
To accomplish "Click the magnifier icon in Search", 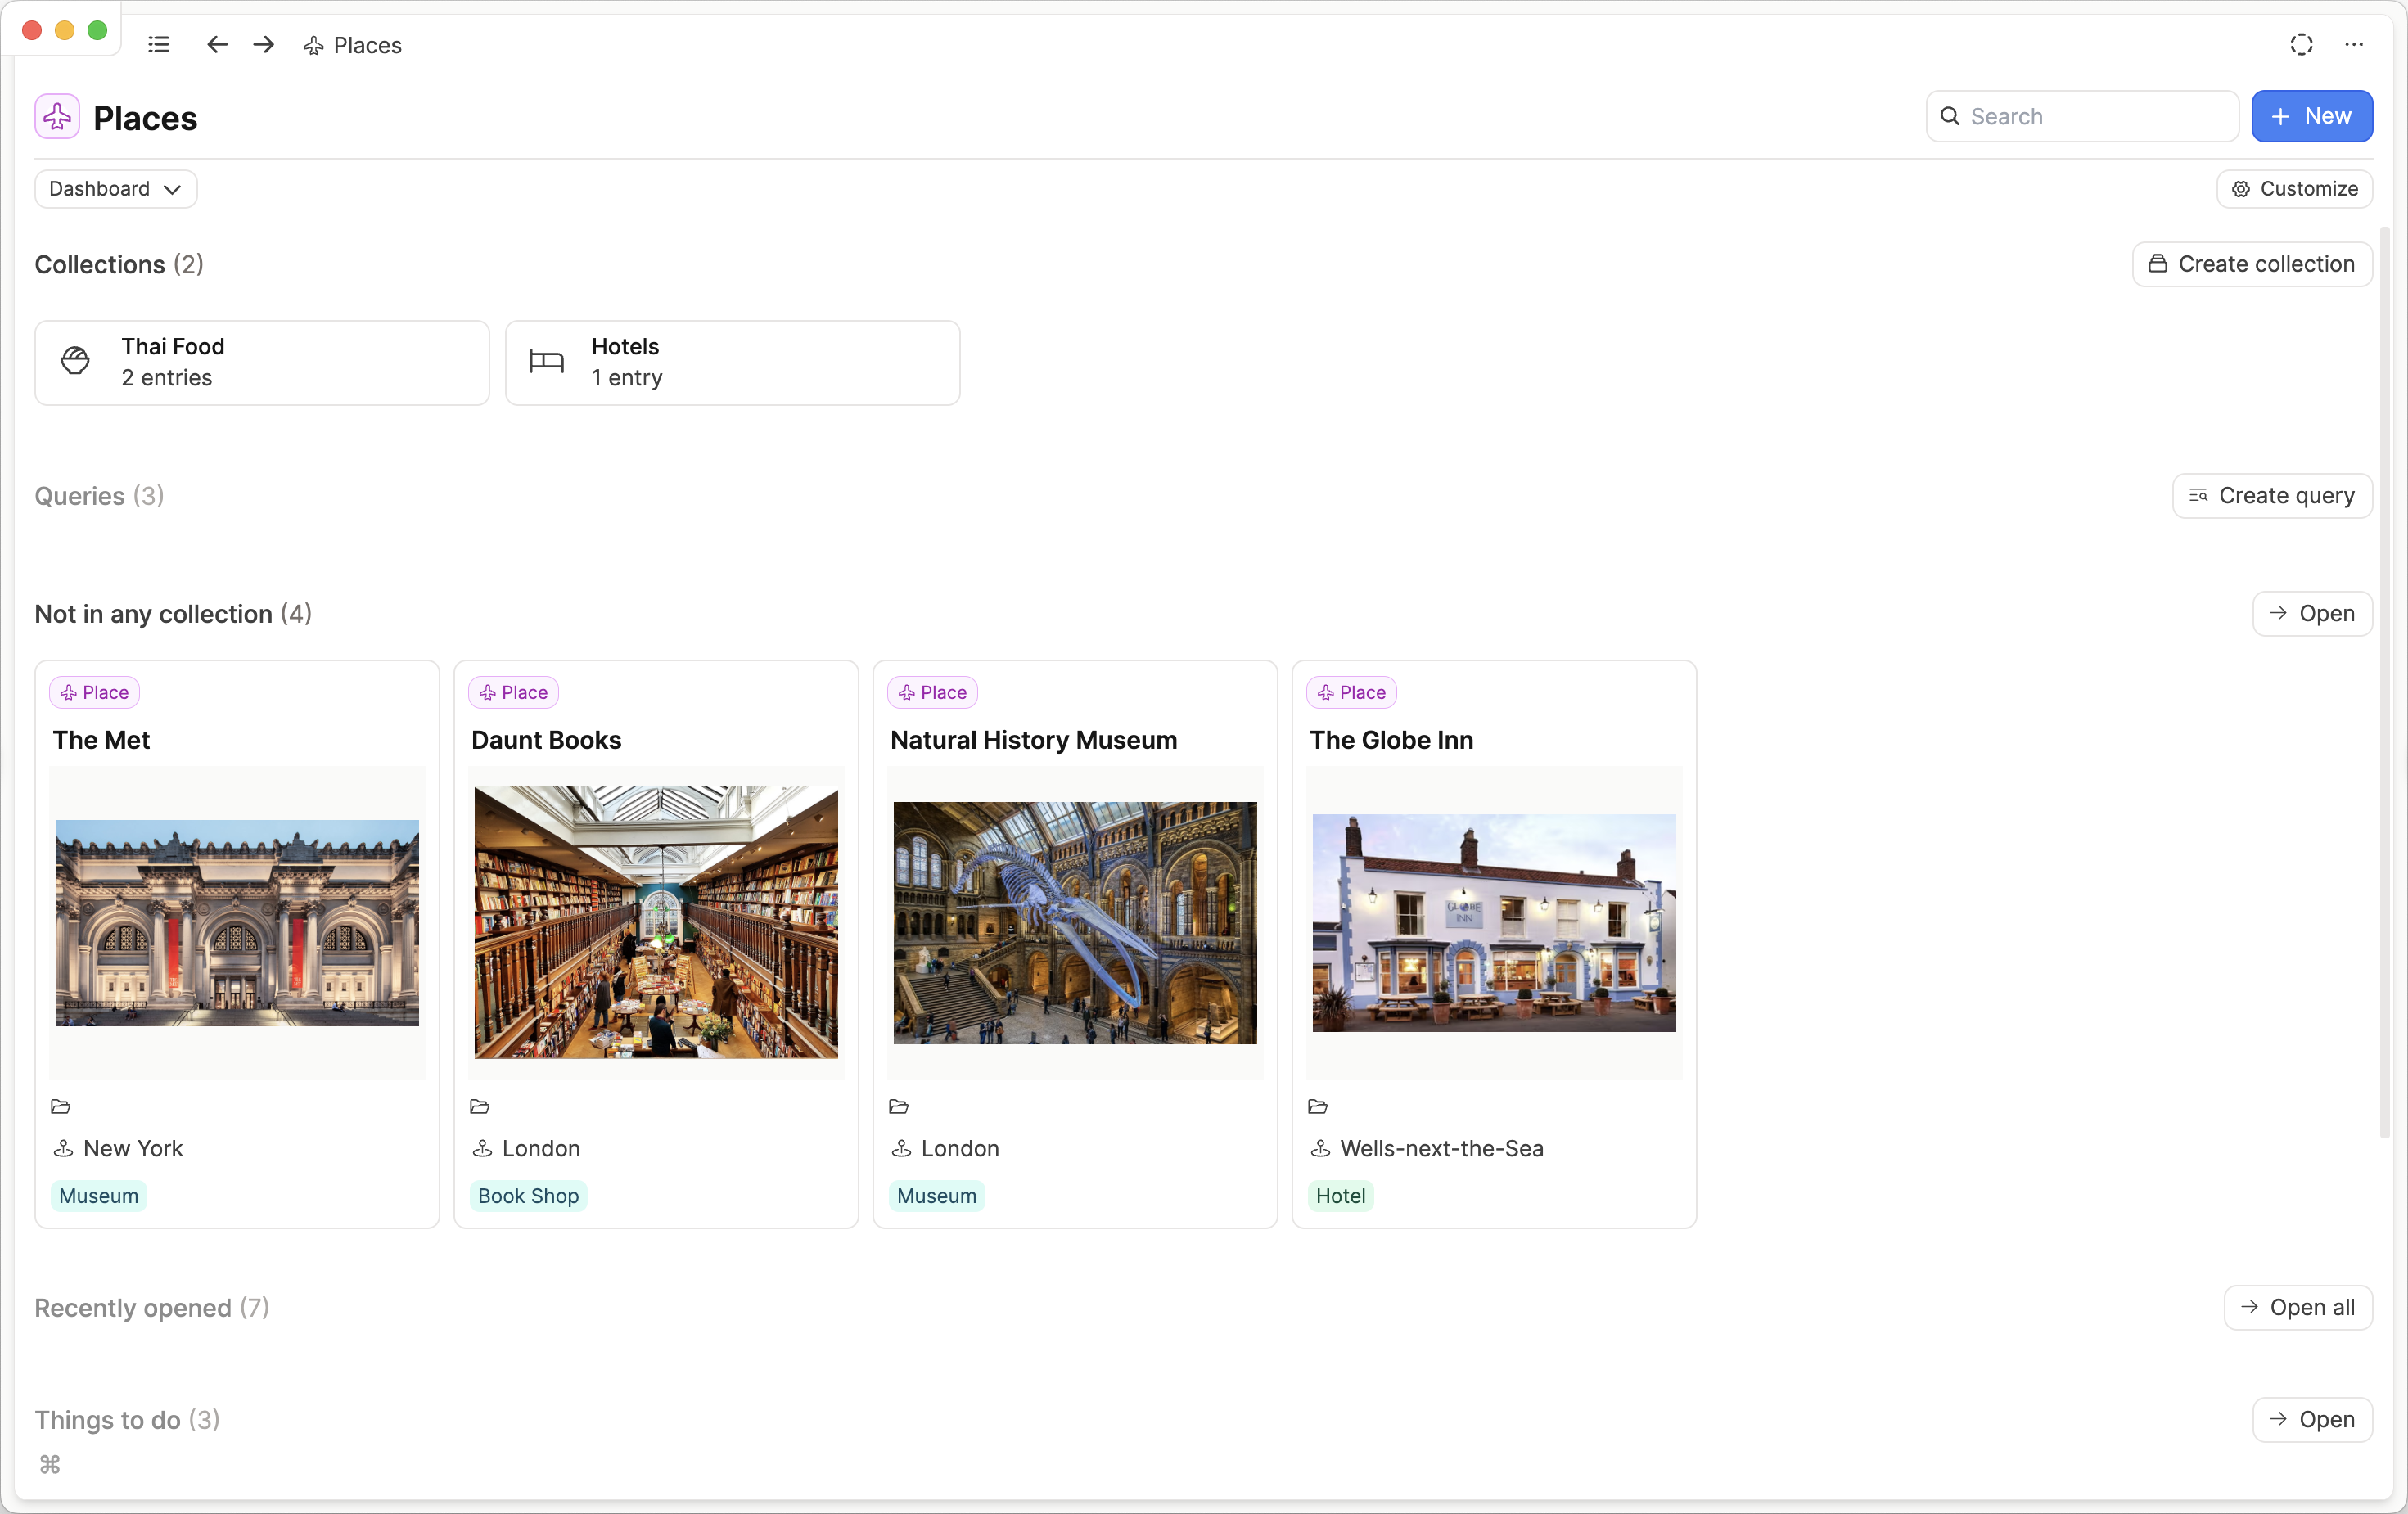I will (x=1950, y=116).
